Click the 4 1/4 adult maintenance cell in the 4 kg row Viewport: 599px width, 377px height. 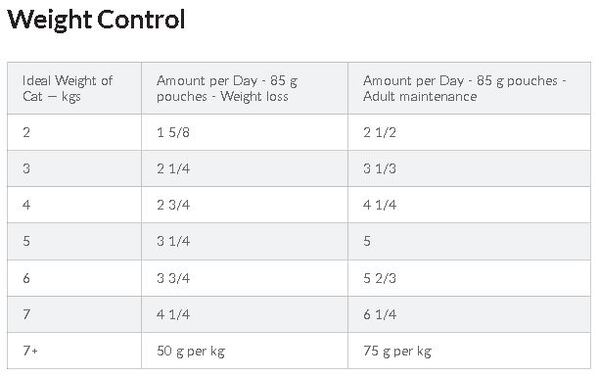point(469,205)
